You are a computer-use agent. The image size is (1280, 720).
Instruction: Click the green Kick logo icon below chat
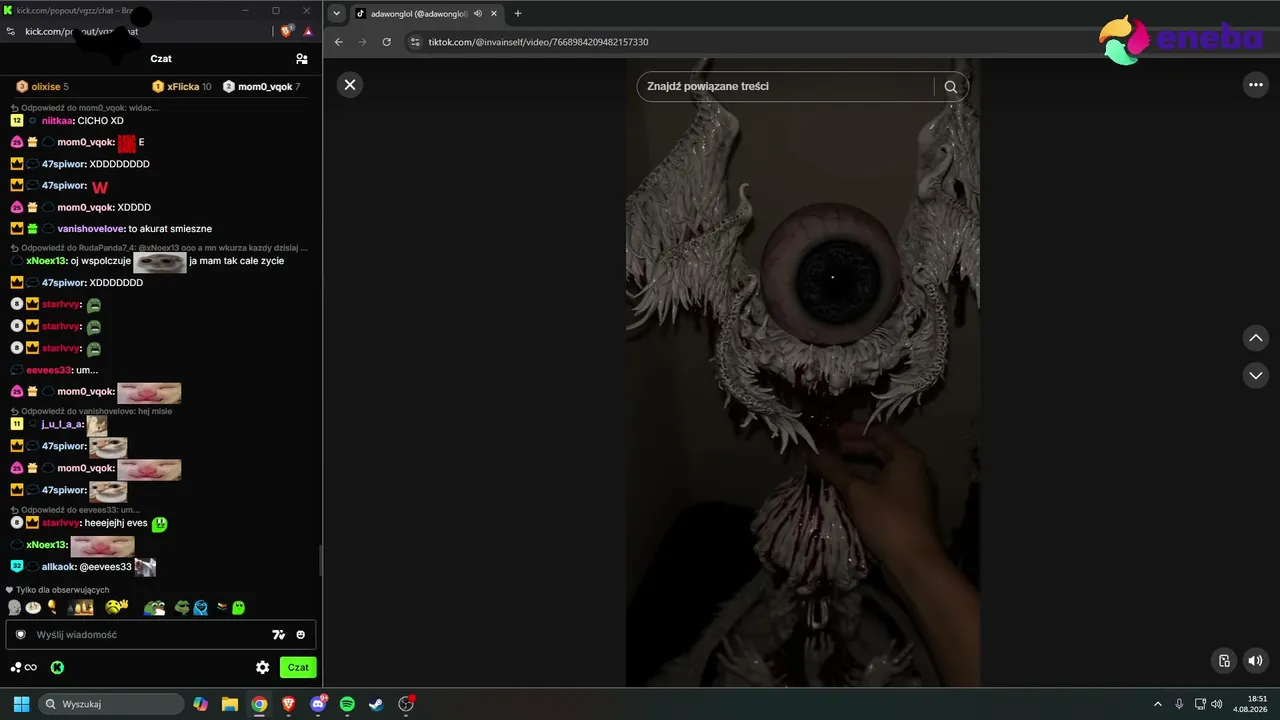coord(57,667)
